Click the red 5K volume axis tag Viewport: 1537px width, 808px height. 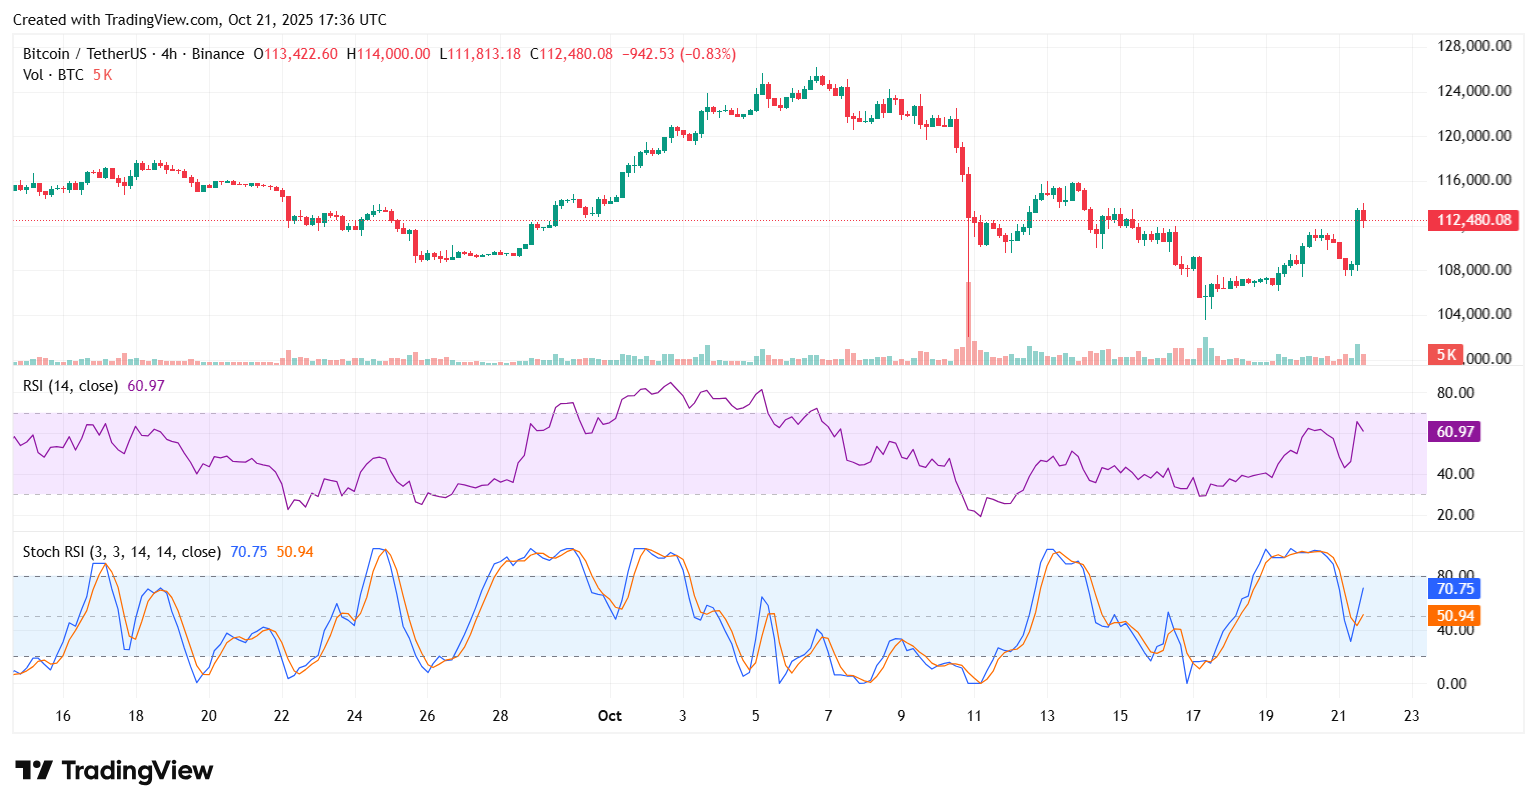(1446, 355)
